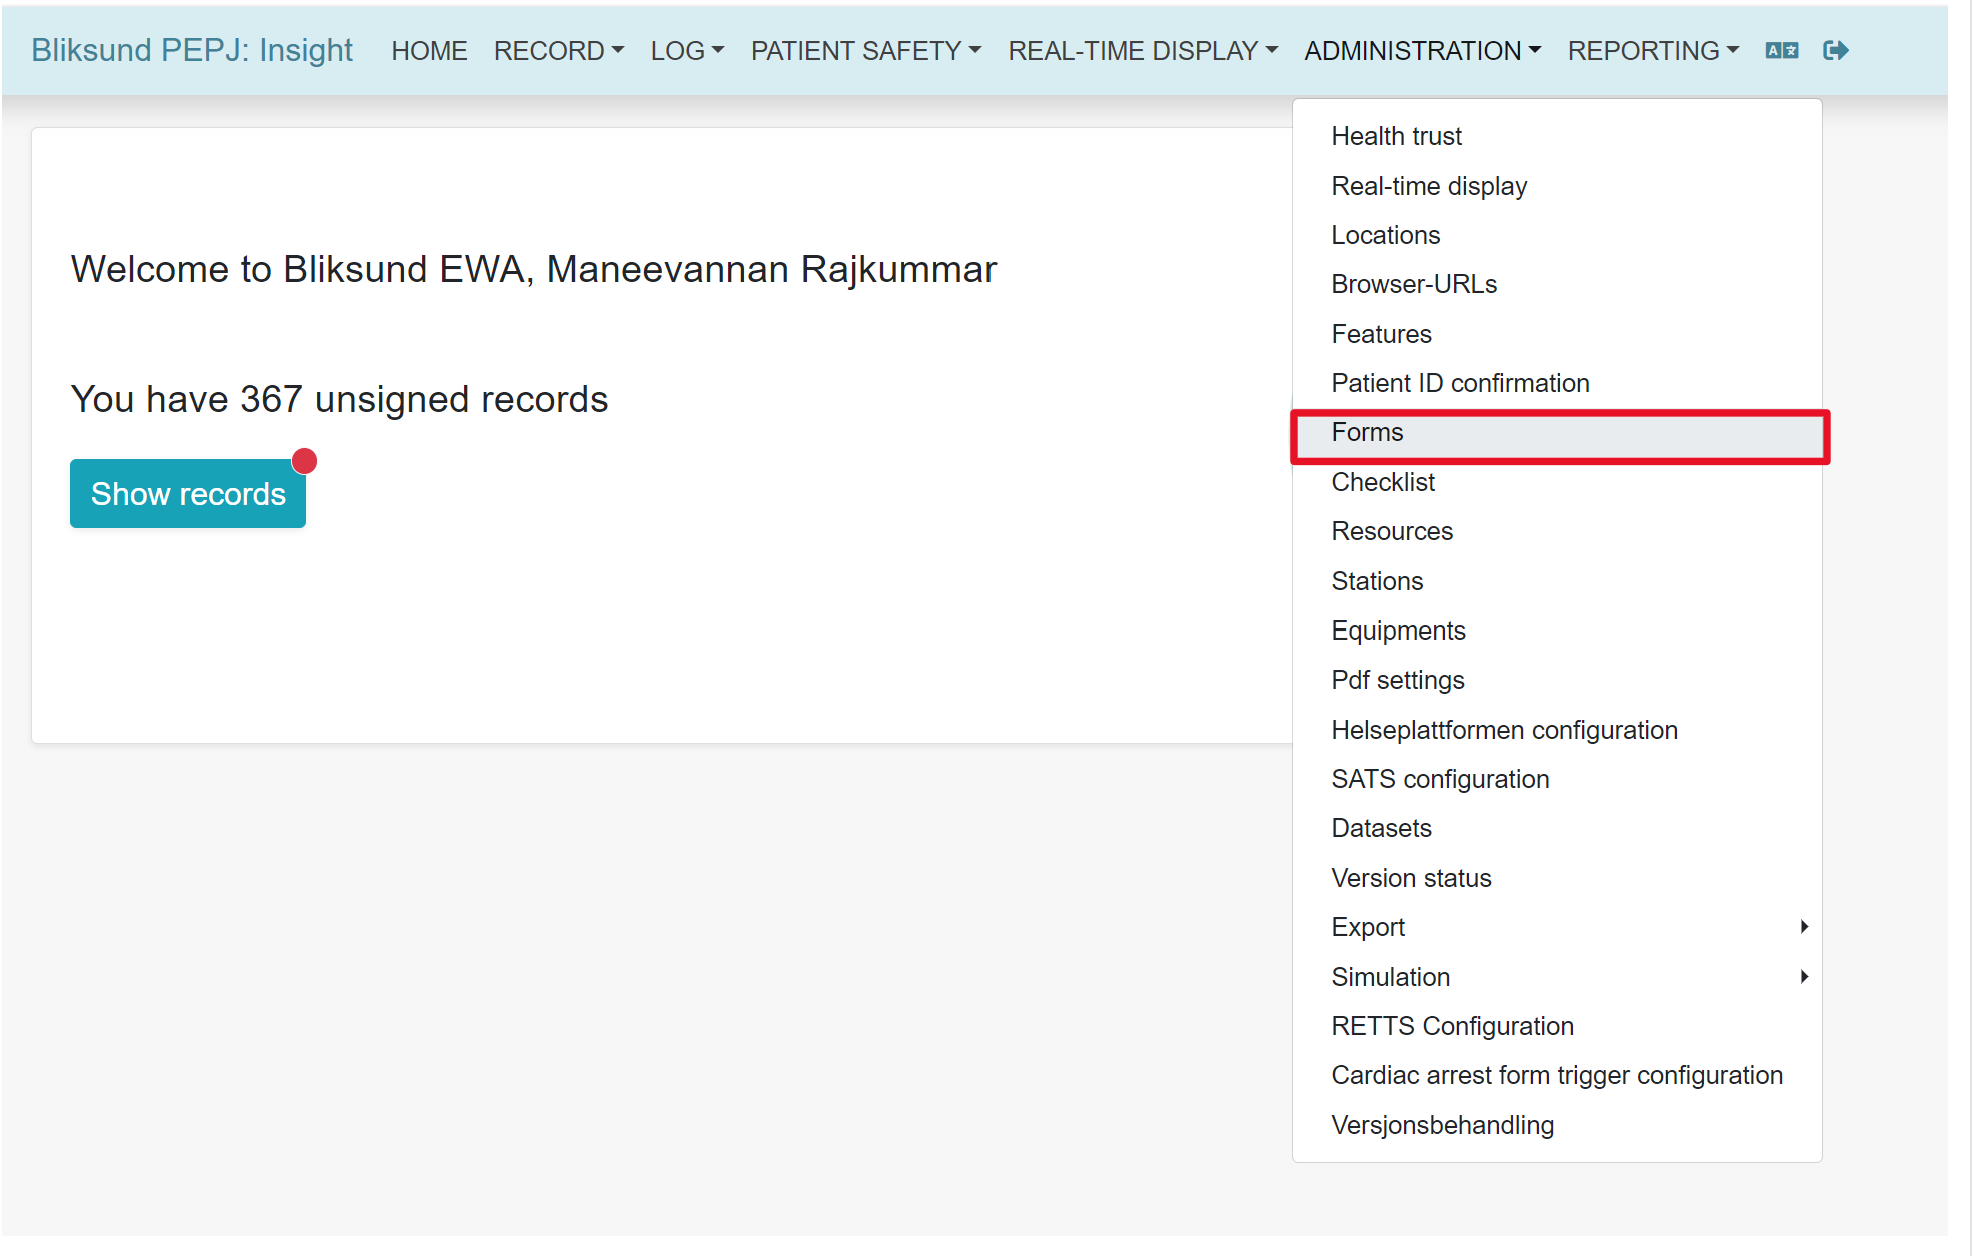The image size is (1974, 1256).
Task: Click the Show records button
Action: 188,493
